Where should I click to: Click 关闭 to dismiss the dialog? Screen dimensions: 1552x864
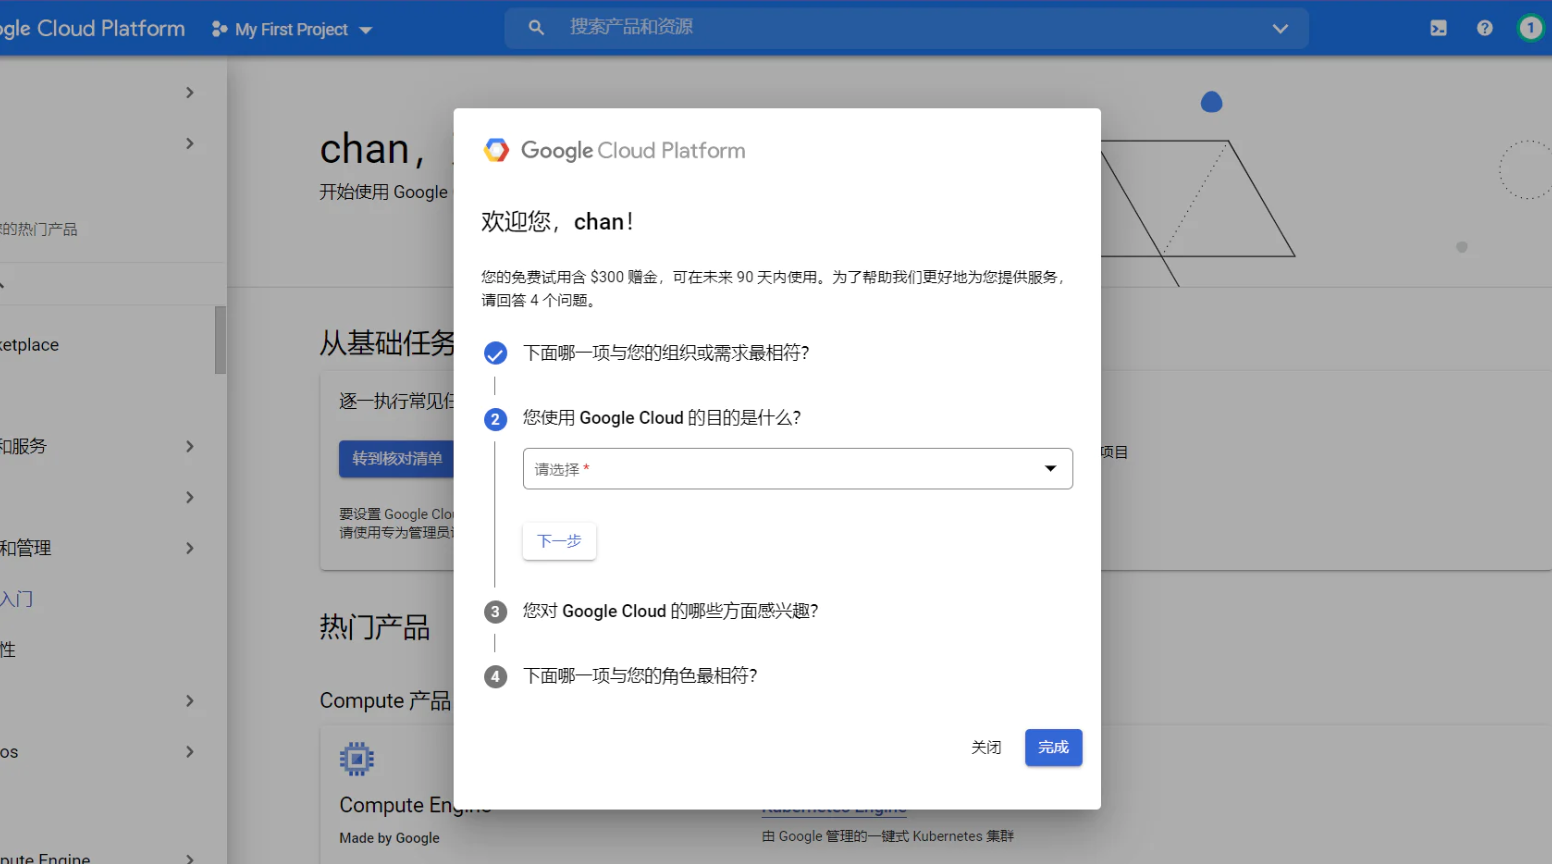click(x=986, y=748)
